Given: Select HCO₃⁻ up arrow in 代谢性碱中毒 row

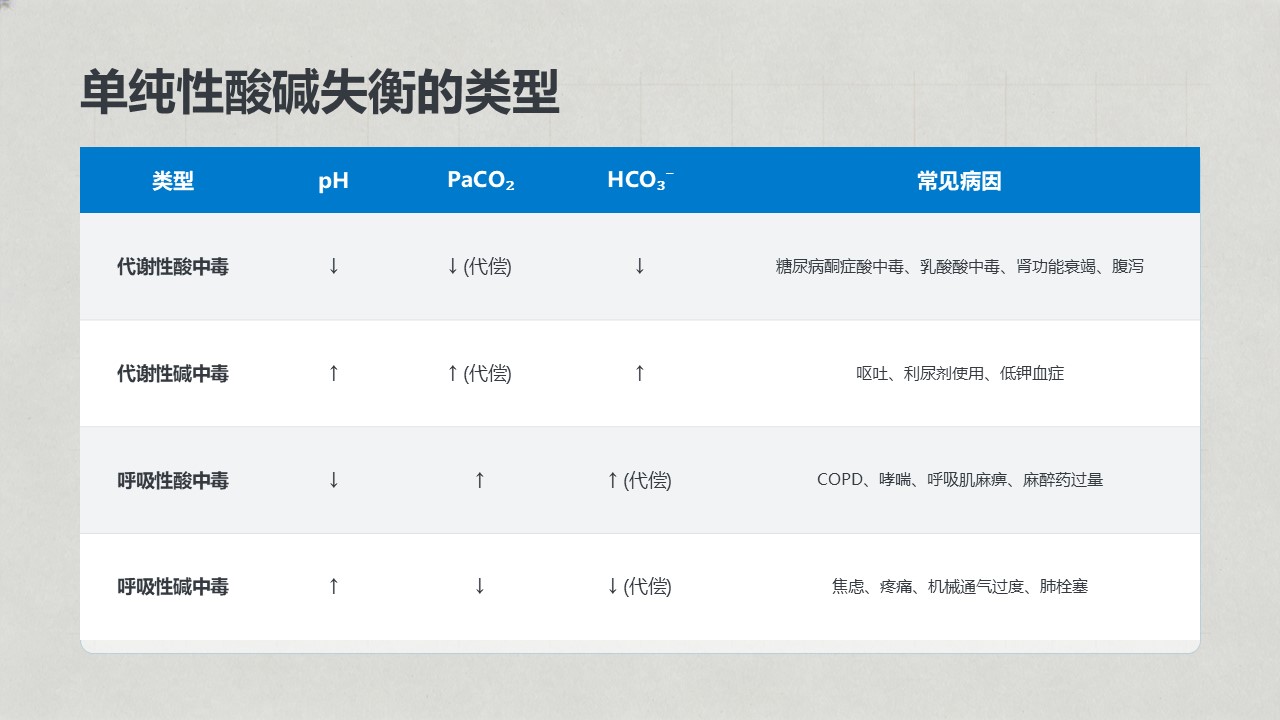Looking at the screenshot, I should pyautogui.click(x=640, y=374).
